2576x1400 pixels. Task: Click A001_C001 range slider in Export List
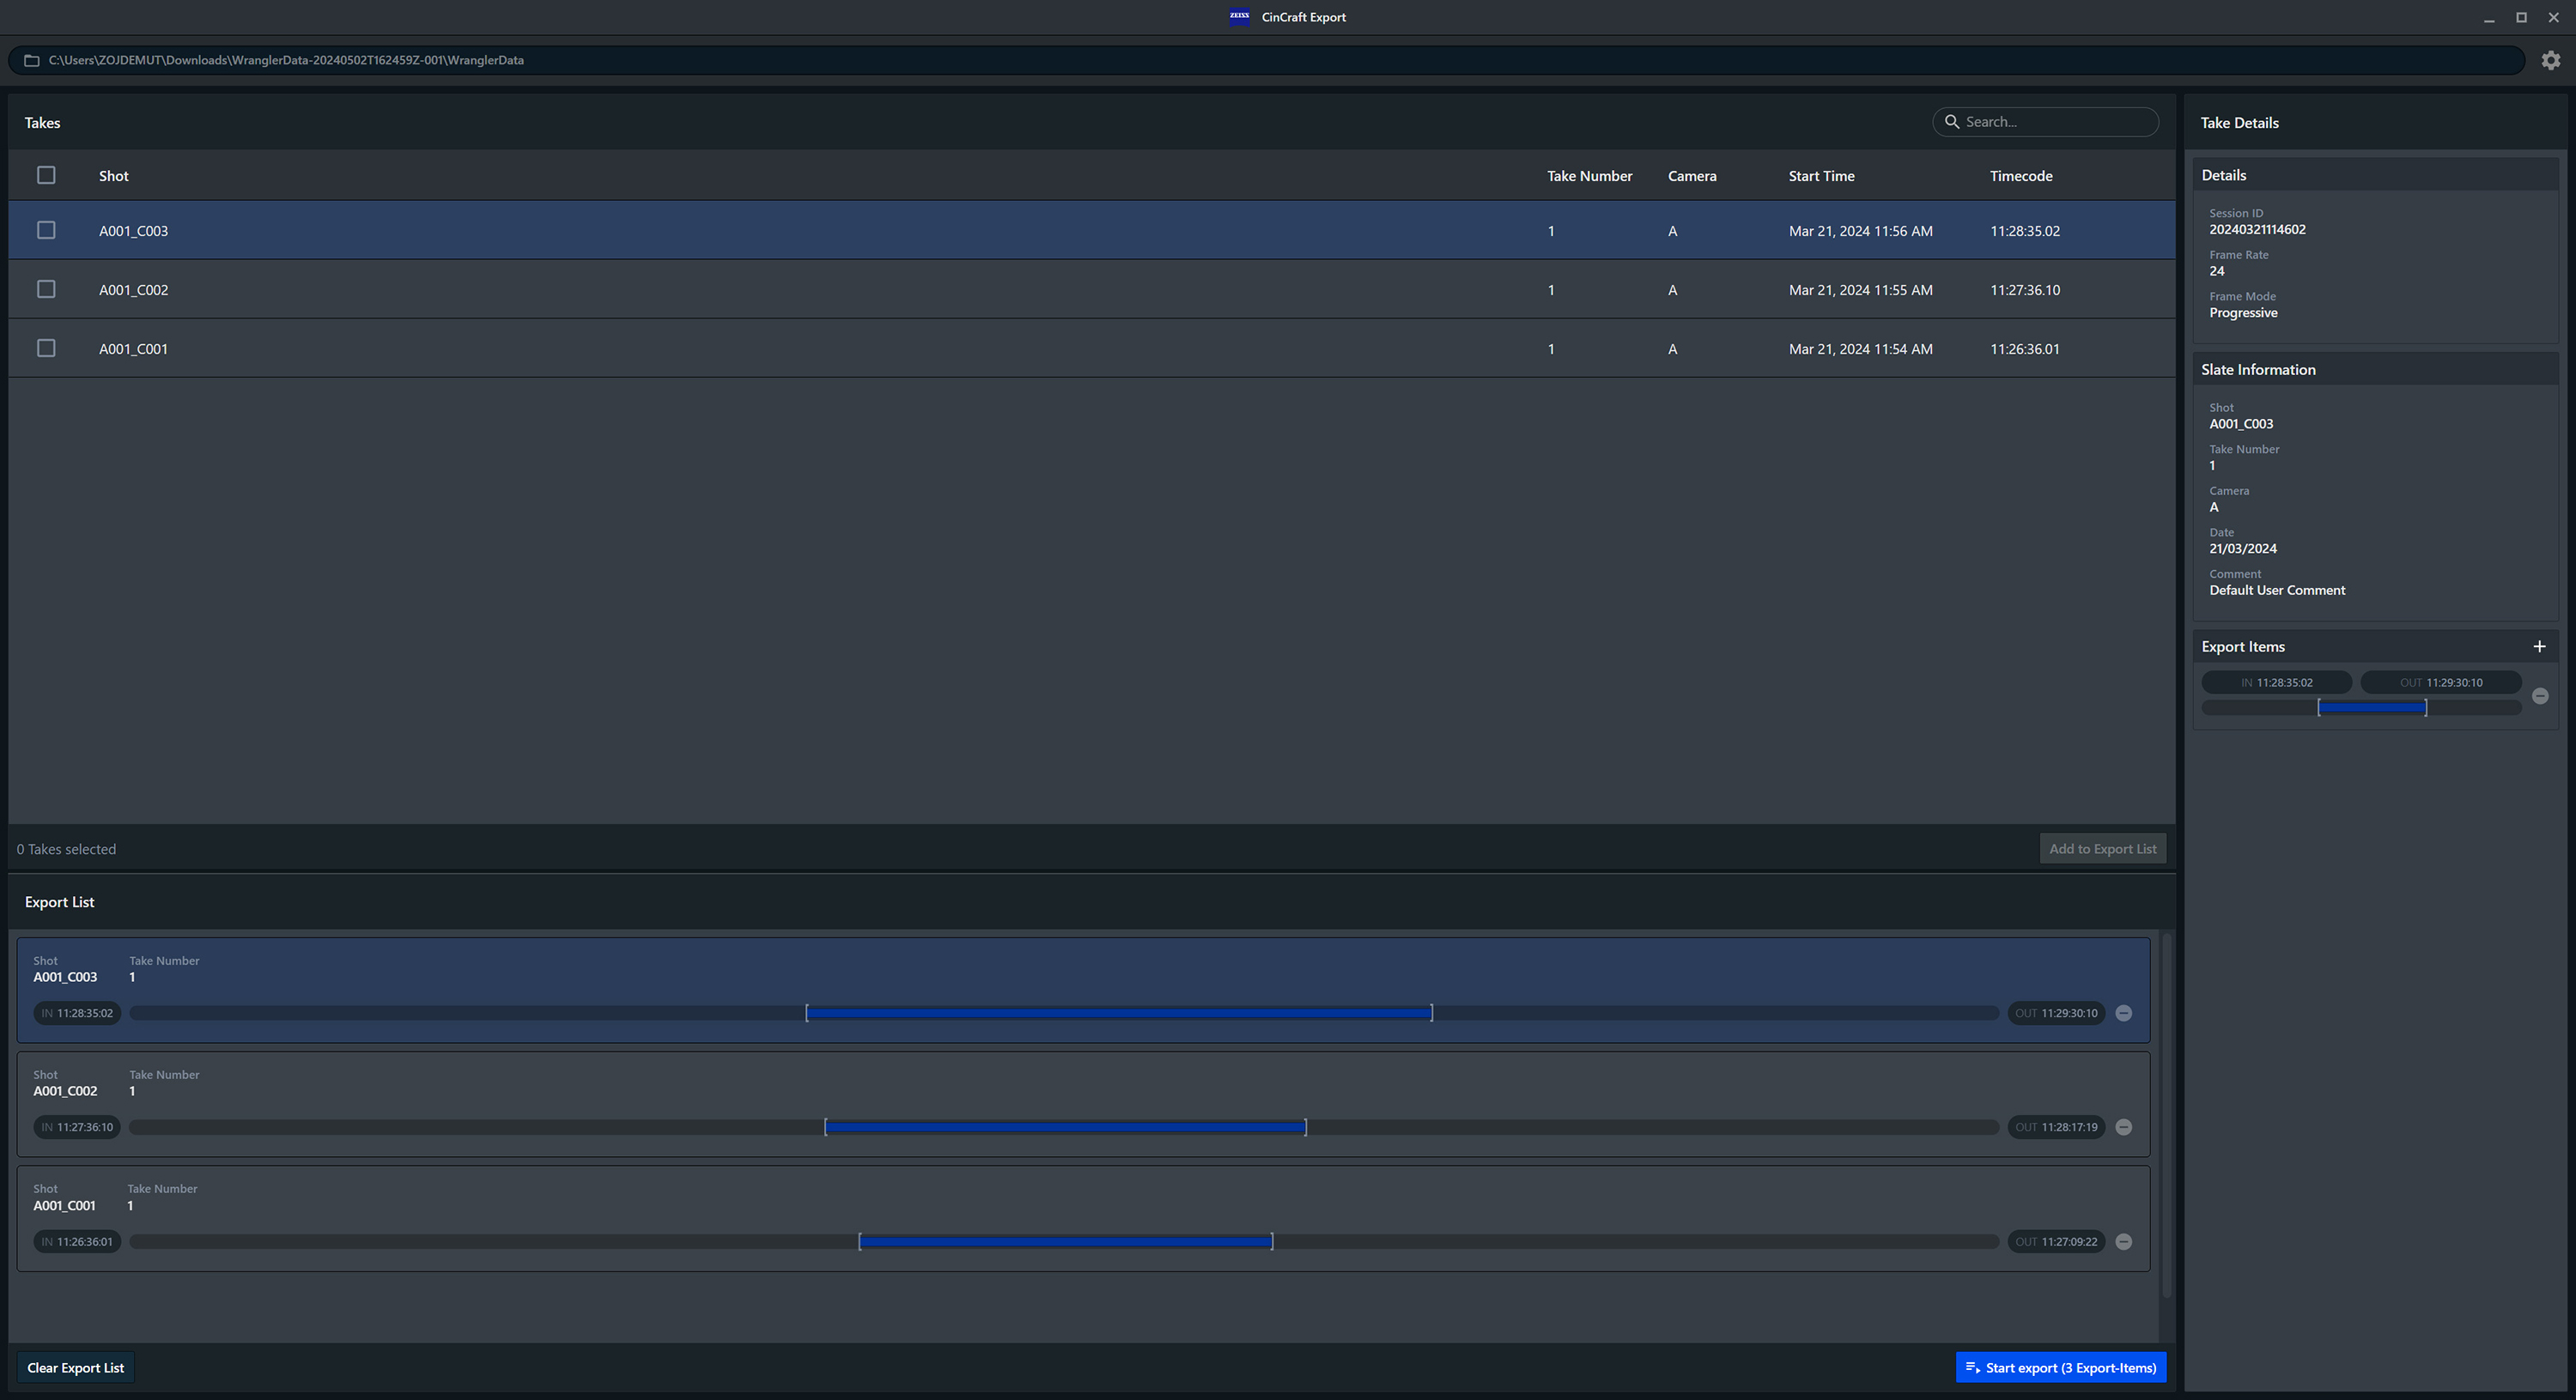click(1064, 1241)
